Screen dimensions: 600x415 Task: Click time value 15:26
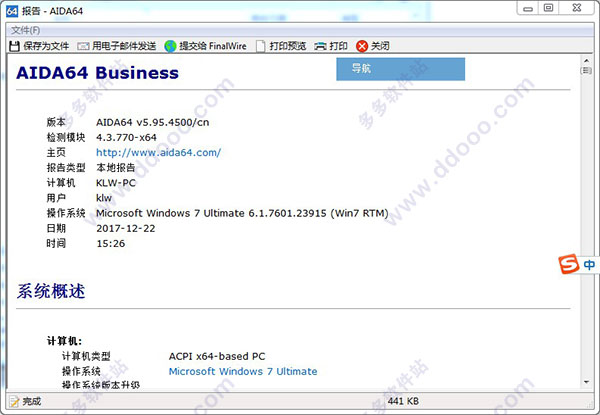tap(111, 243)
